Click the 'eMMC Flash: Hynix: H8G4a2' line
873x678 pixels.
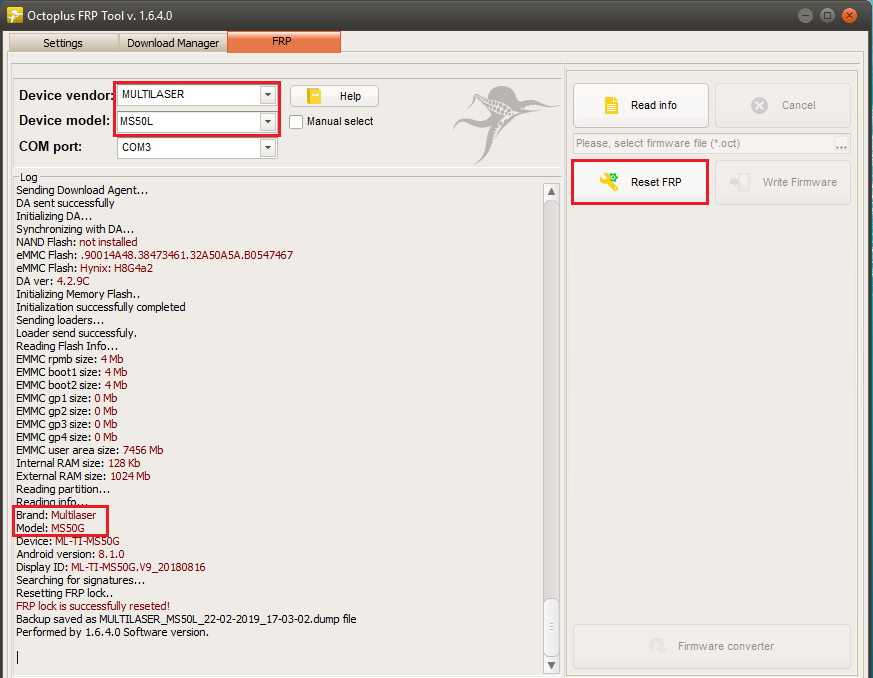pyautogui.click(x=84, y=268)
